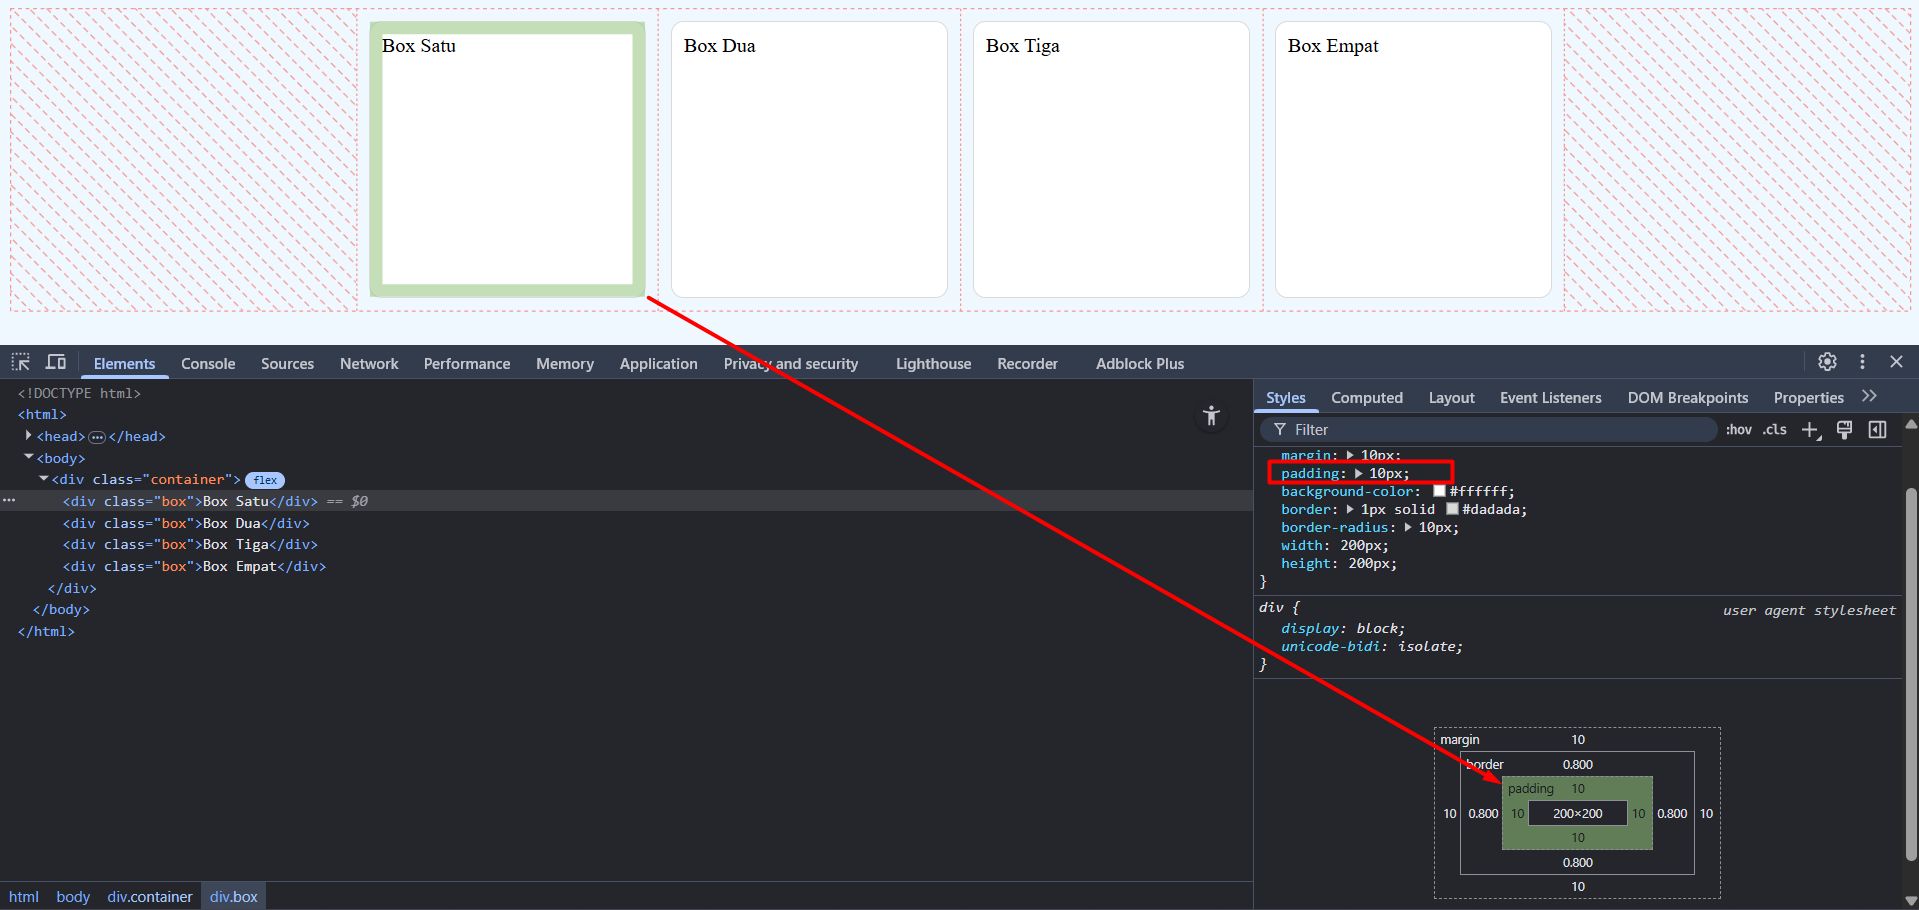Click div.container in the breadcrumb bar
Viewport: 1919px width, 910px height.
[x=150, y=897]
